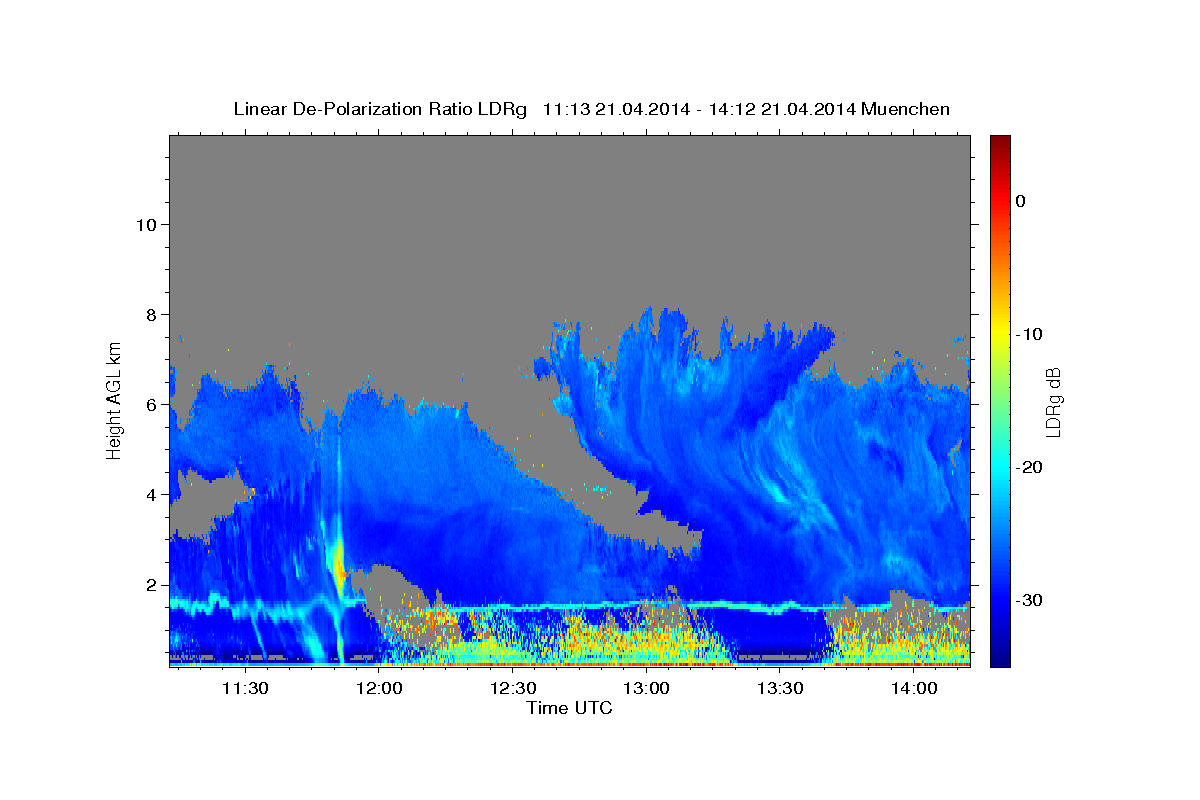Click the 13:00 time axis label

(x=646, y=688)
